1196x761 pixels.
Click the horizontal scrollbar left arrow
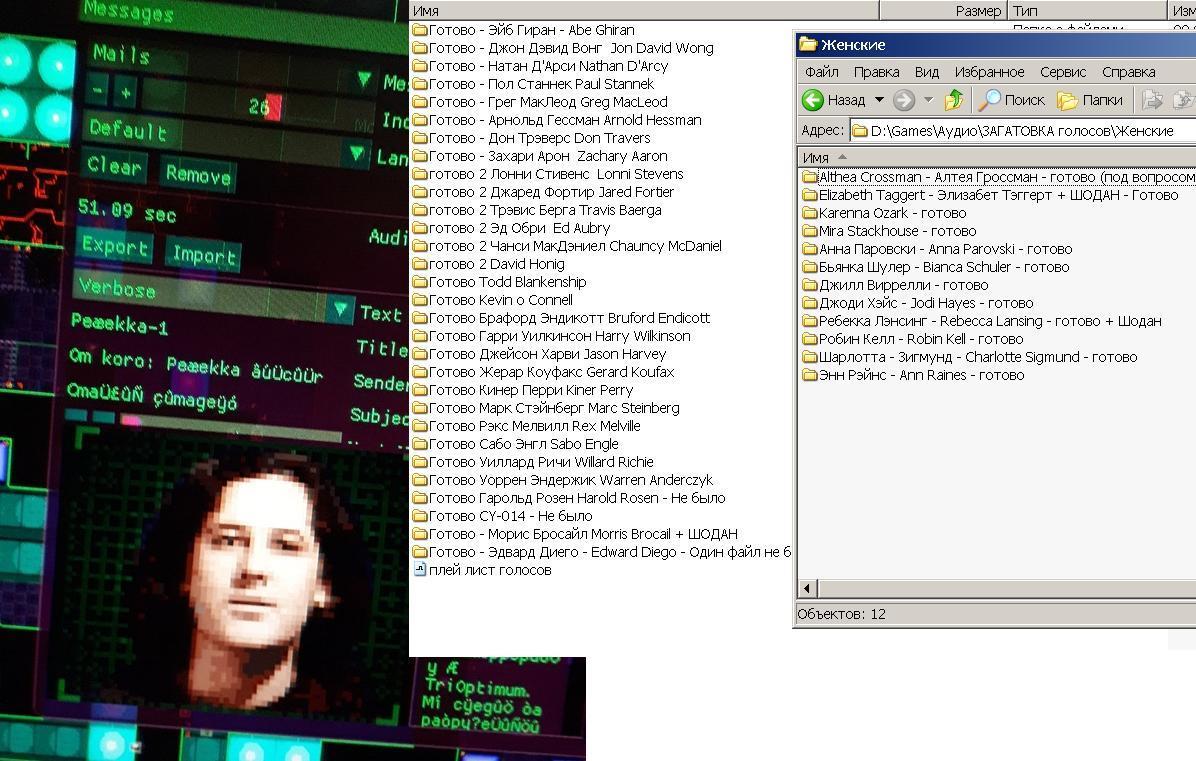(808, 588)
